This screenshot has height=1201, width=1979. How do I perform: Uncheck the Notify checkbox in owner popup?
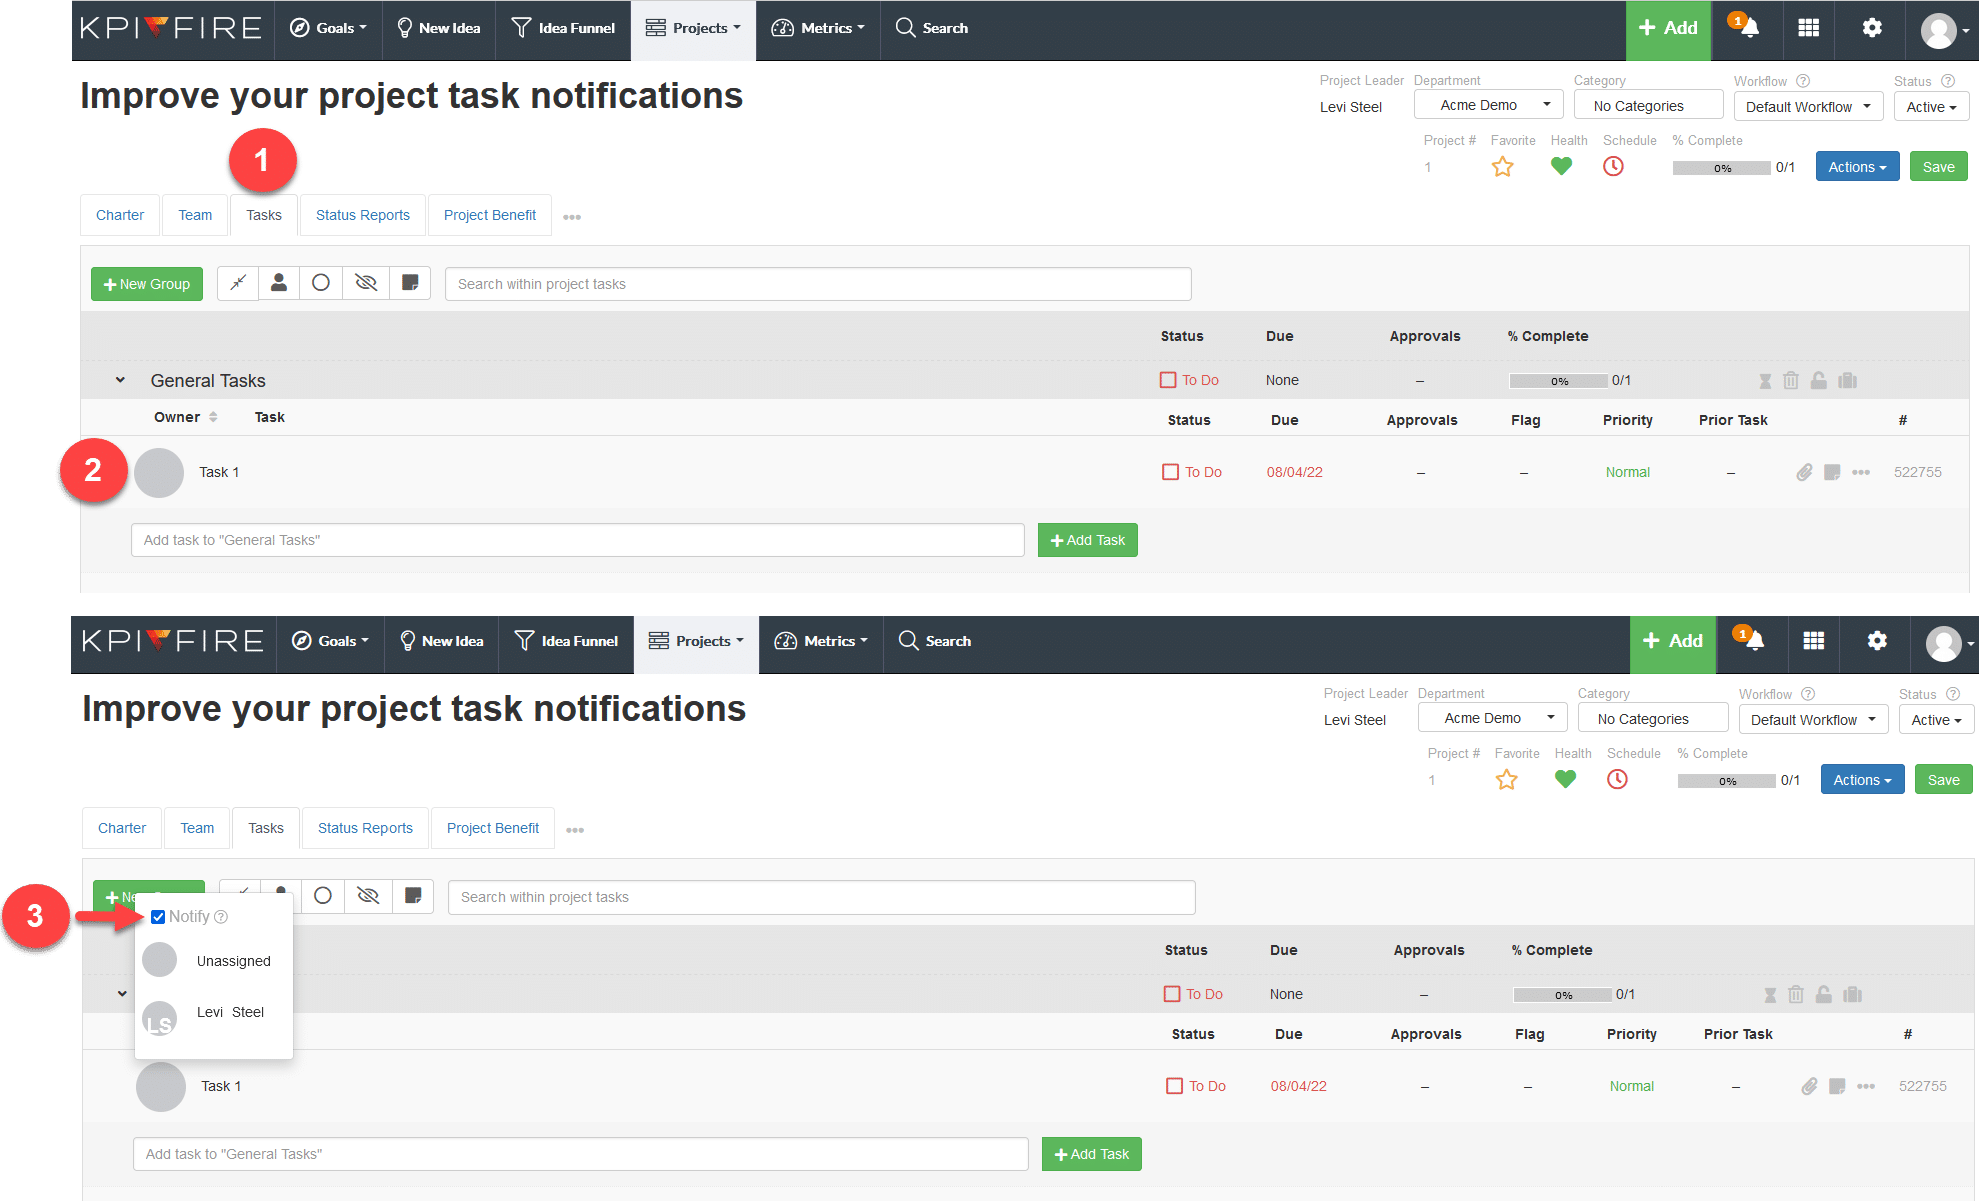[x=158, y=917]
